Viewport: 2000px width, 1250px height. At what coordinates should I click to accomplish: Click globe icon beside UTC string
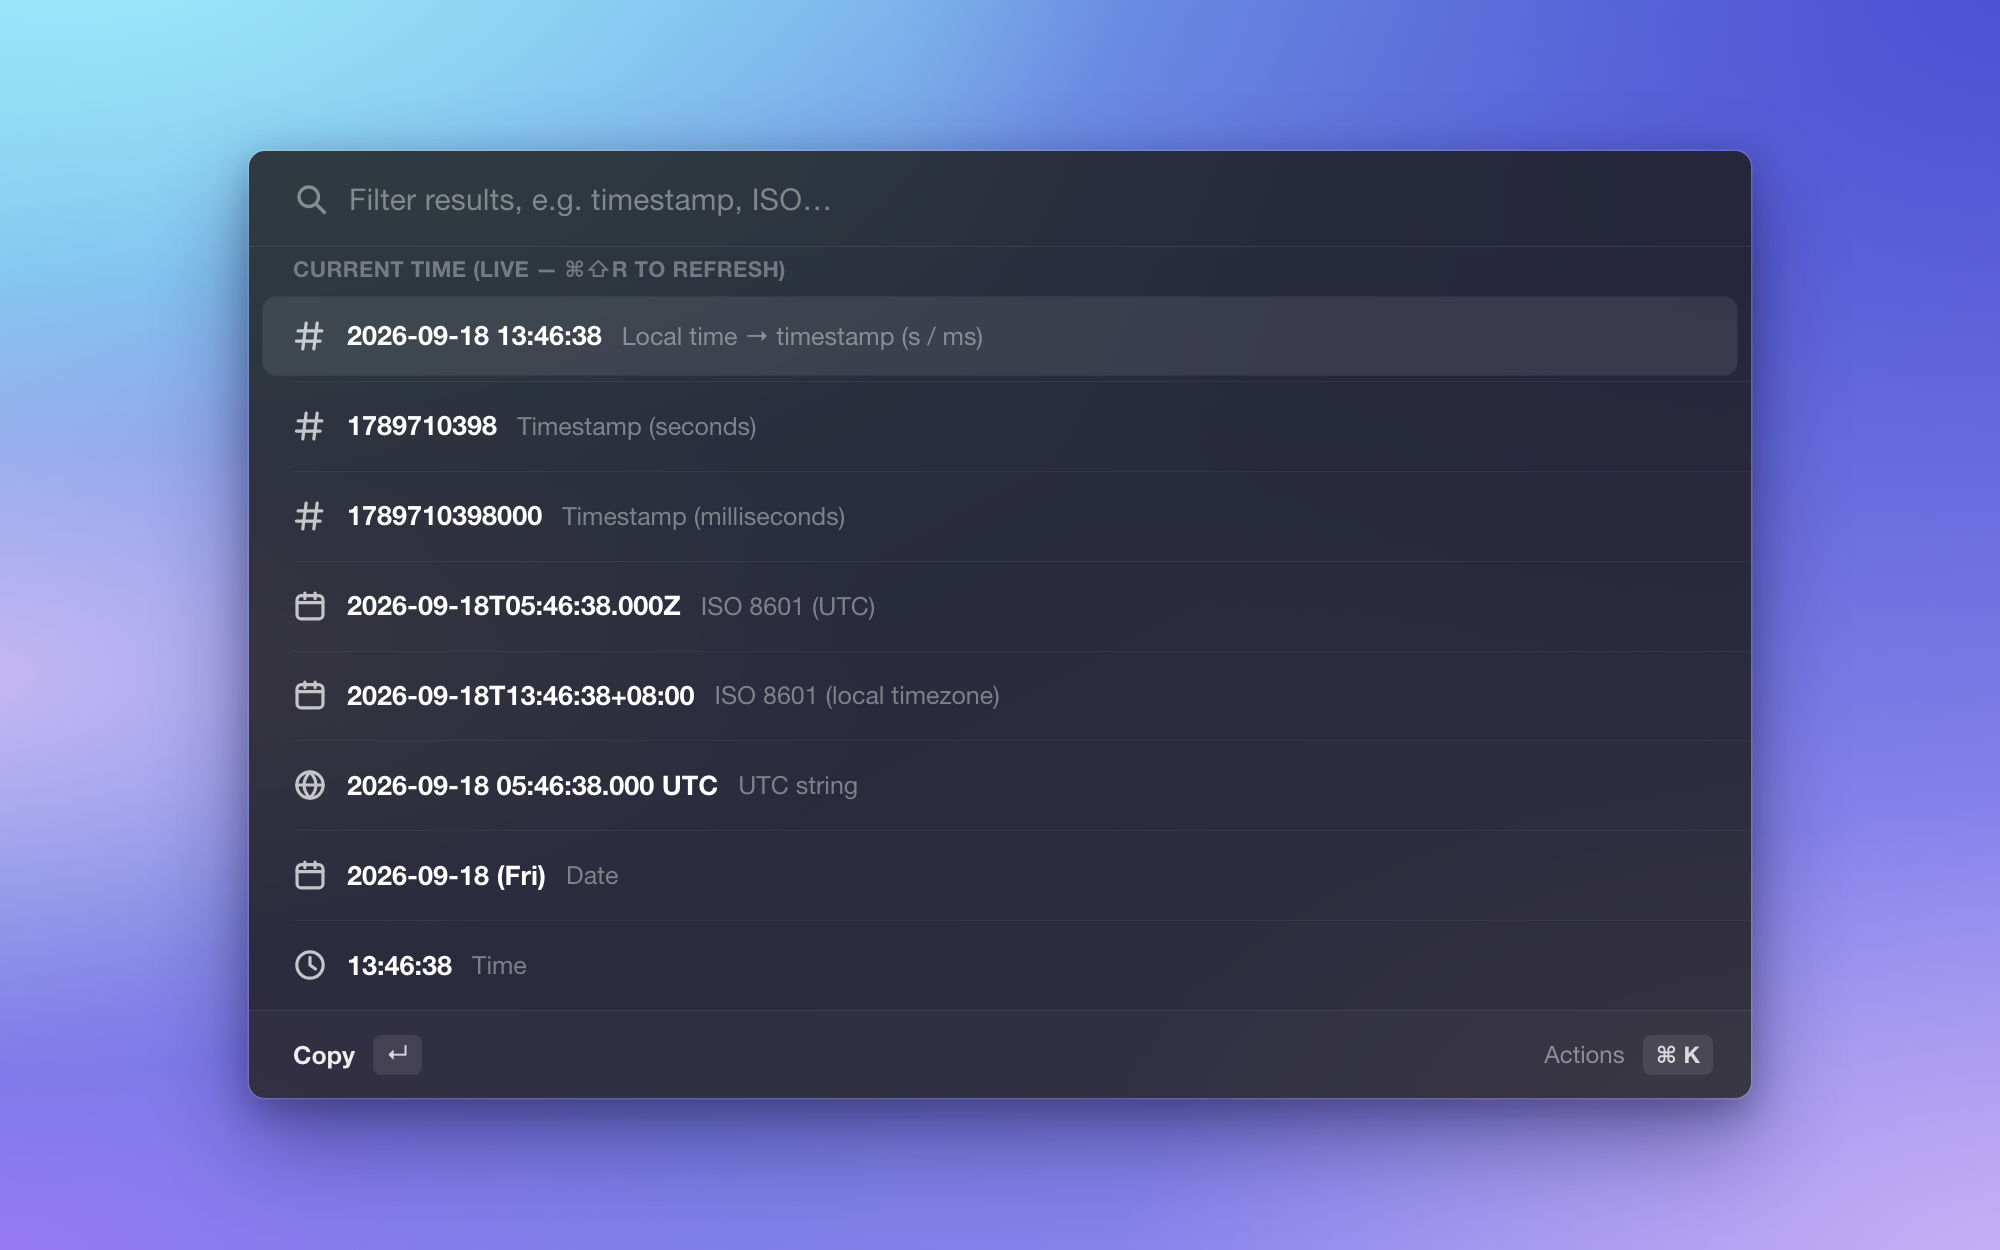310,785
